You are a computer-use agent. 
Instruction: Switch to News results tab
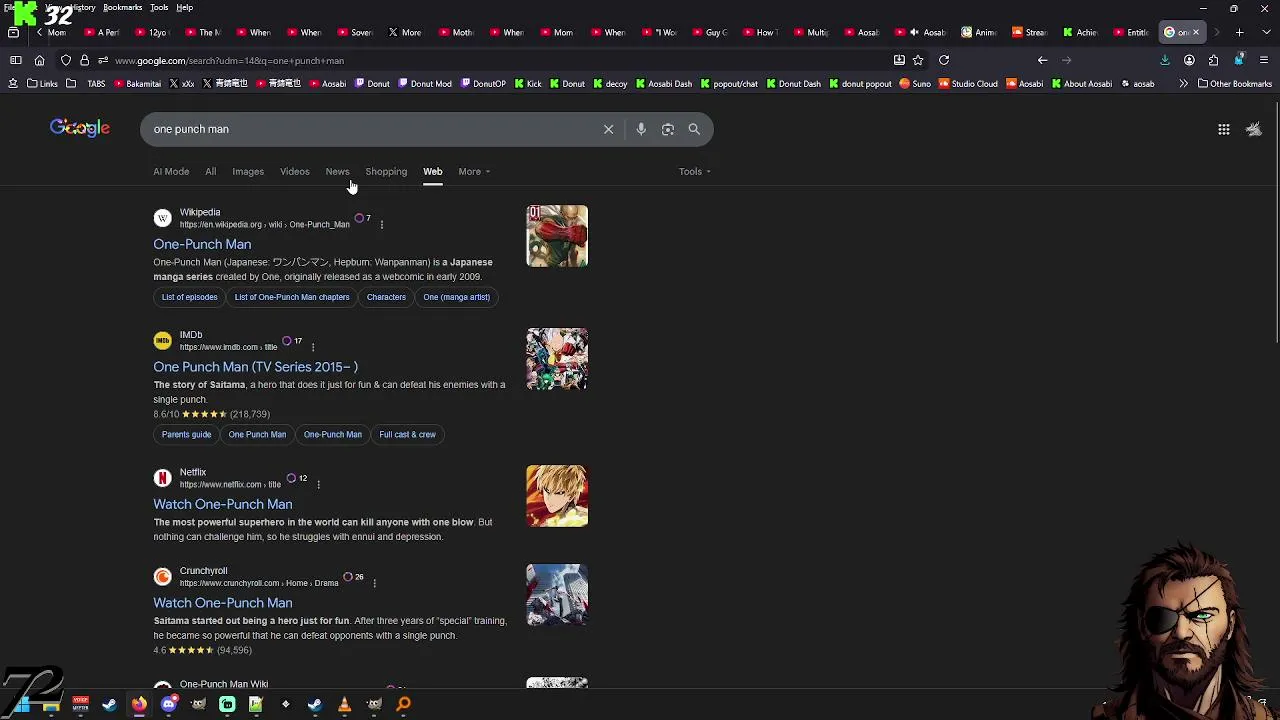click(x=337, y=171)
